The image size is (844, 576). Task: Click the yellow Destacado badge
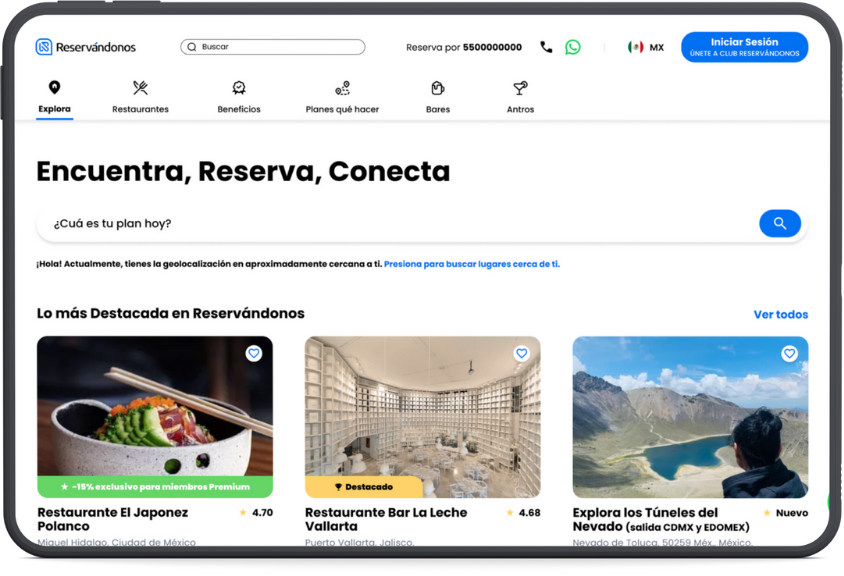coord(364,487)
